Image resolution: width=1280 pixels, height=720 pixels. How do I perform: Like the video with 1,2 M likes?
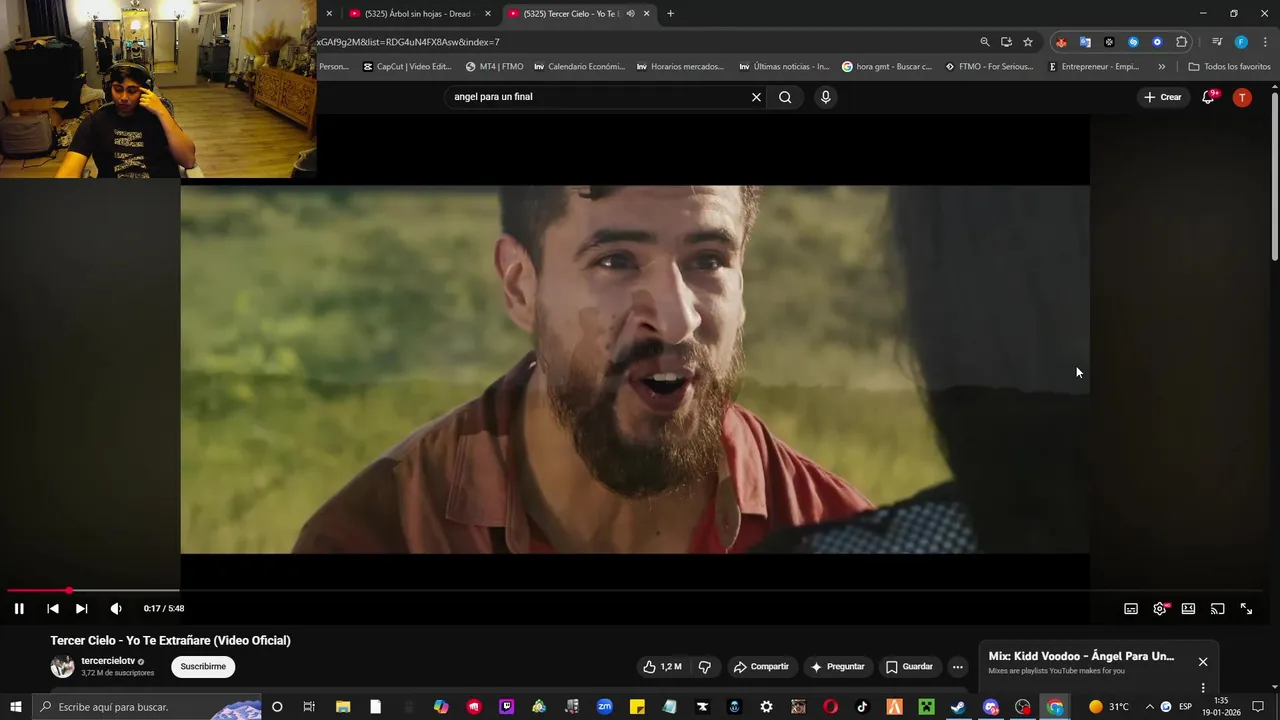point(662,667)
